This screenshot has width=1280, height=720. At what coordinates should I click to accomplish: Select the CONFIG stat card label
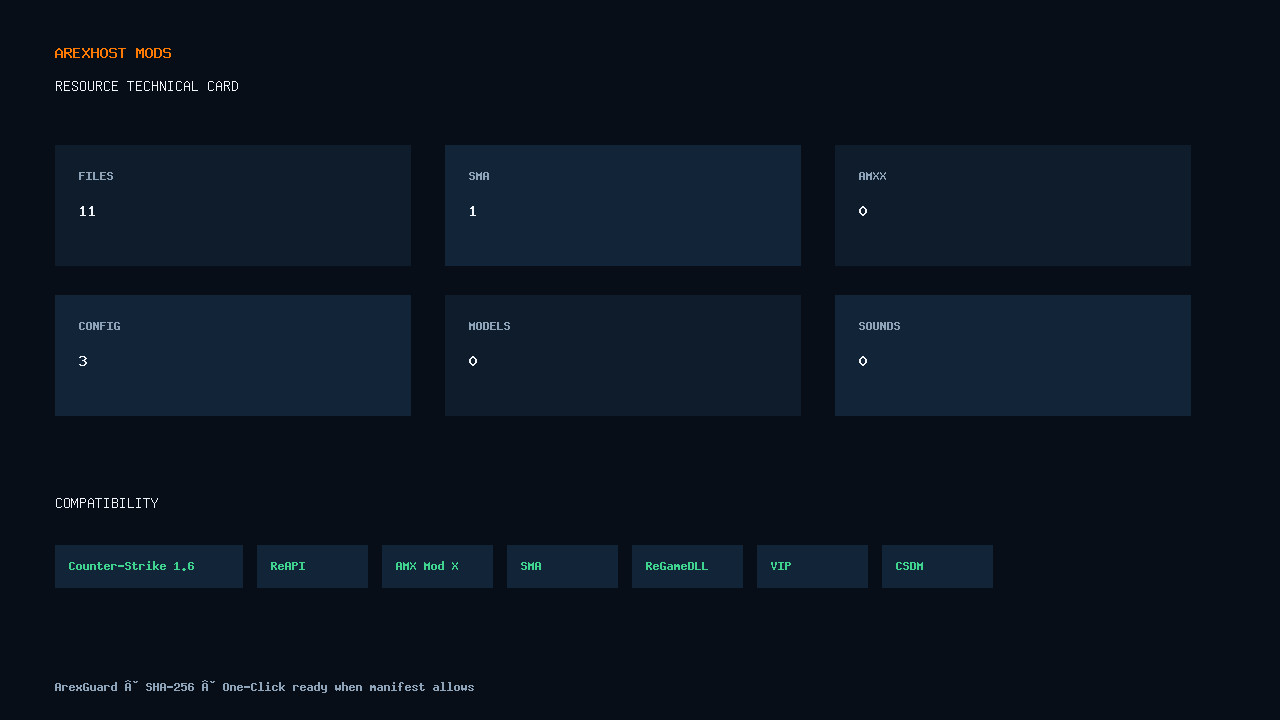pyautogui.click(x=99, y=326)
